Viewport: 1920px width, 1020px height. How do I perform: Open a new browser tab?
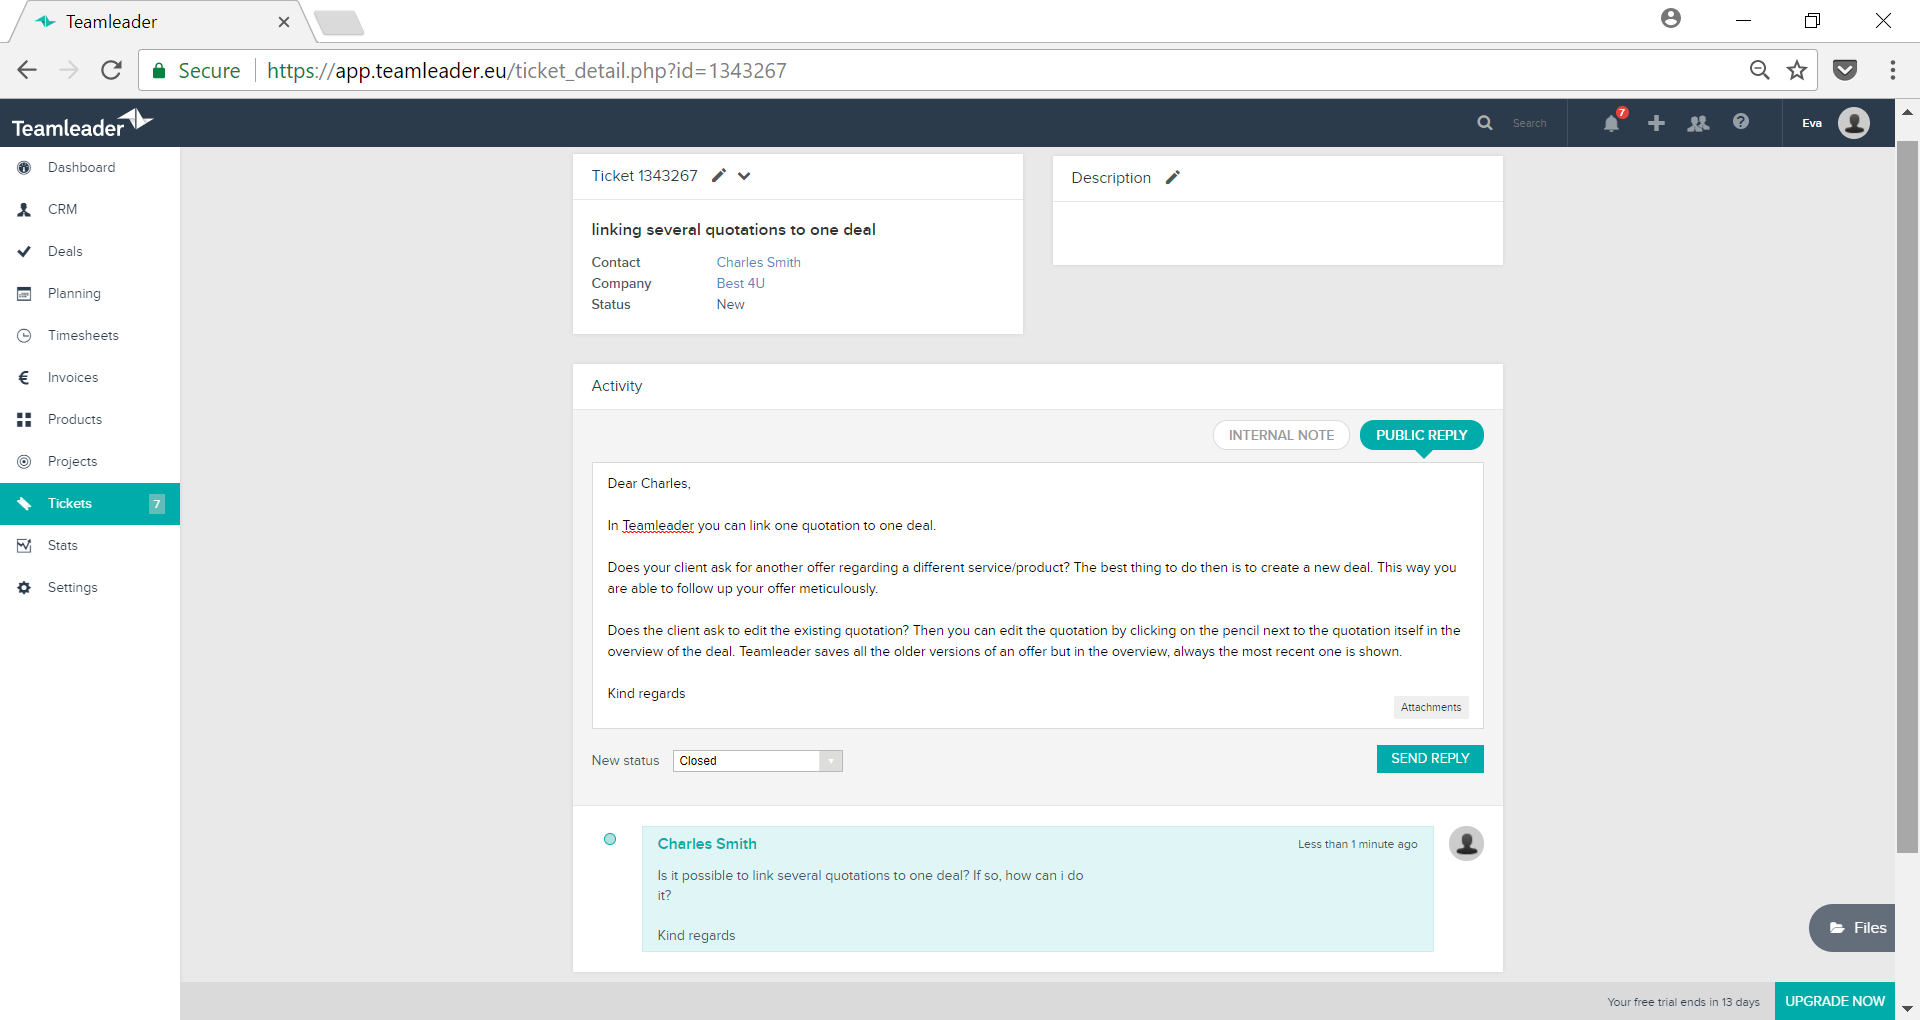tap(339, 22)
